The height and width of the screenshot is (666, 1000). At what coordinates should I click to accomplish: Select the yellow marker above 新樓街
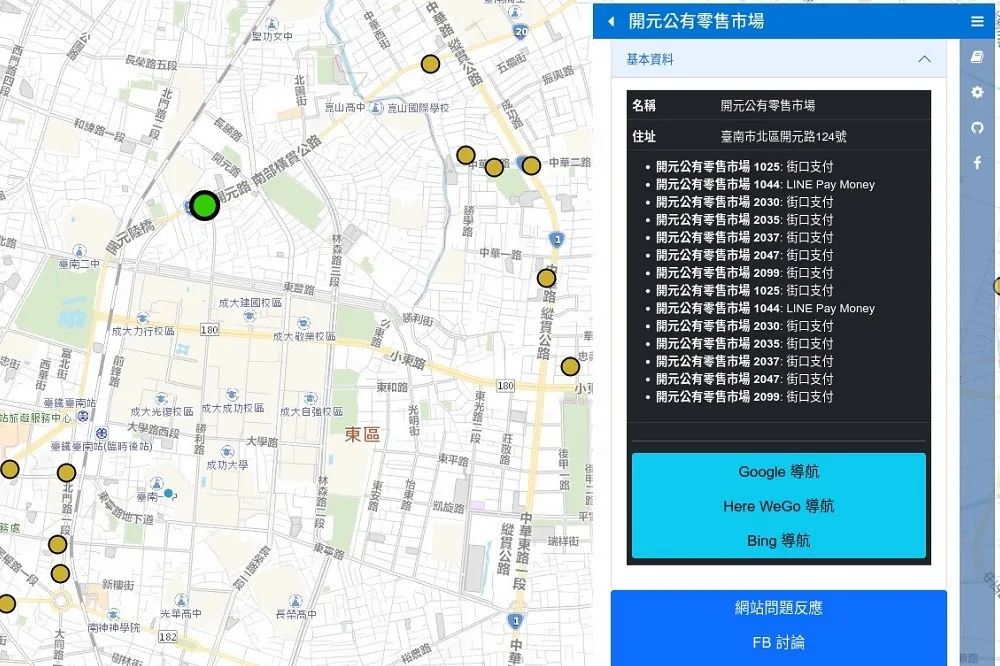[60, 574]
